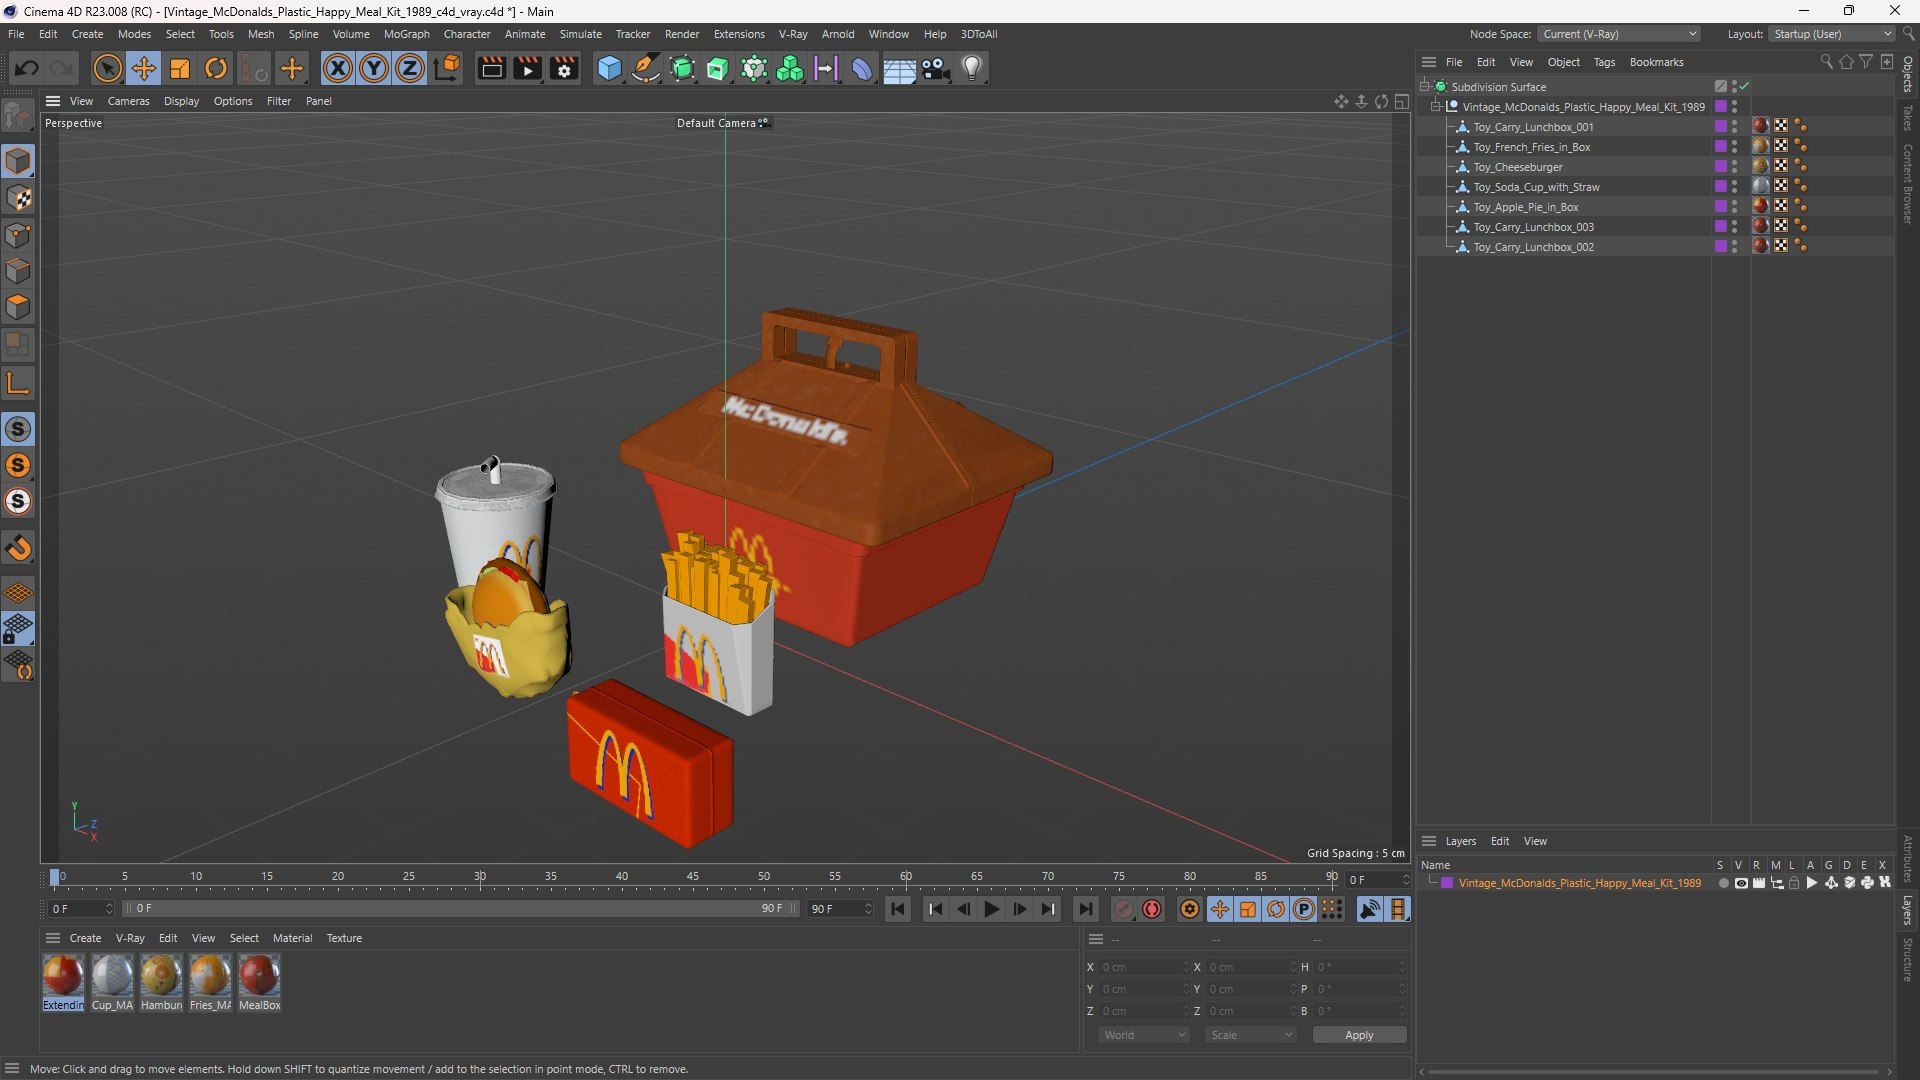
Task: Select Toy_Apple_Pie_in_Box object
Action: coord(1525,207)
